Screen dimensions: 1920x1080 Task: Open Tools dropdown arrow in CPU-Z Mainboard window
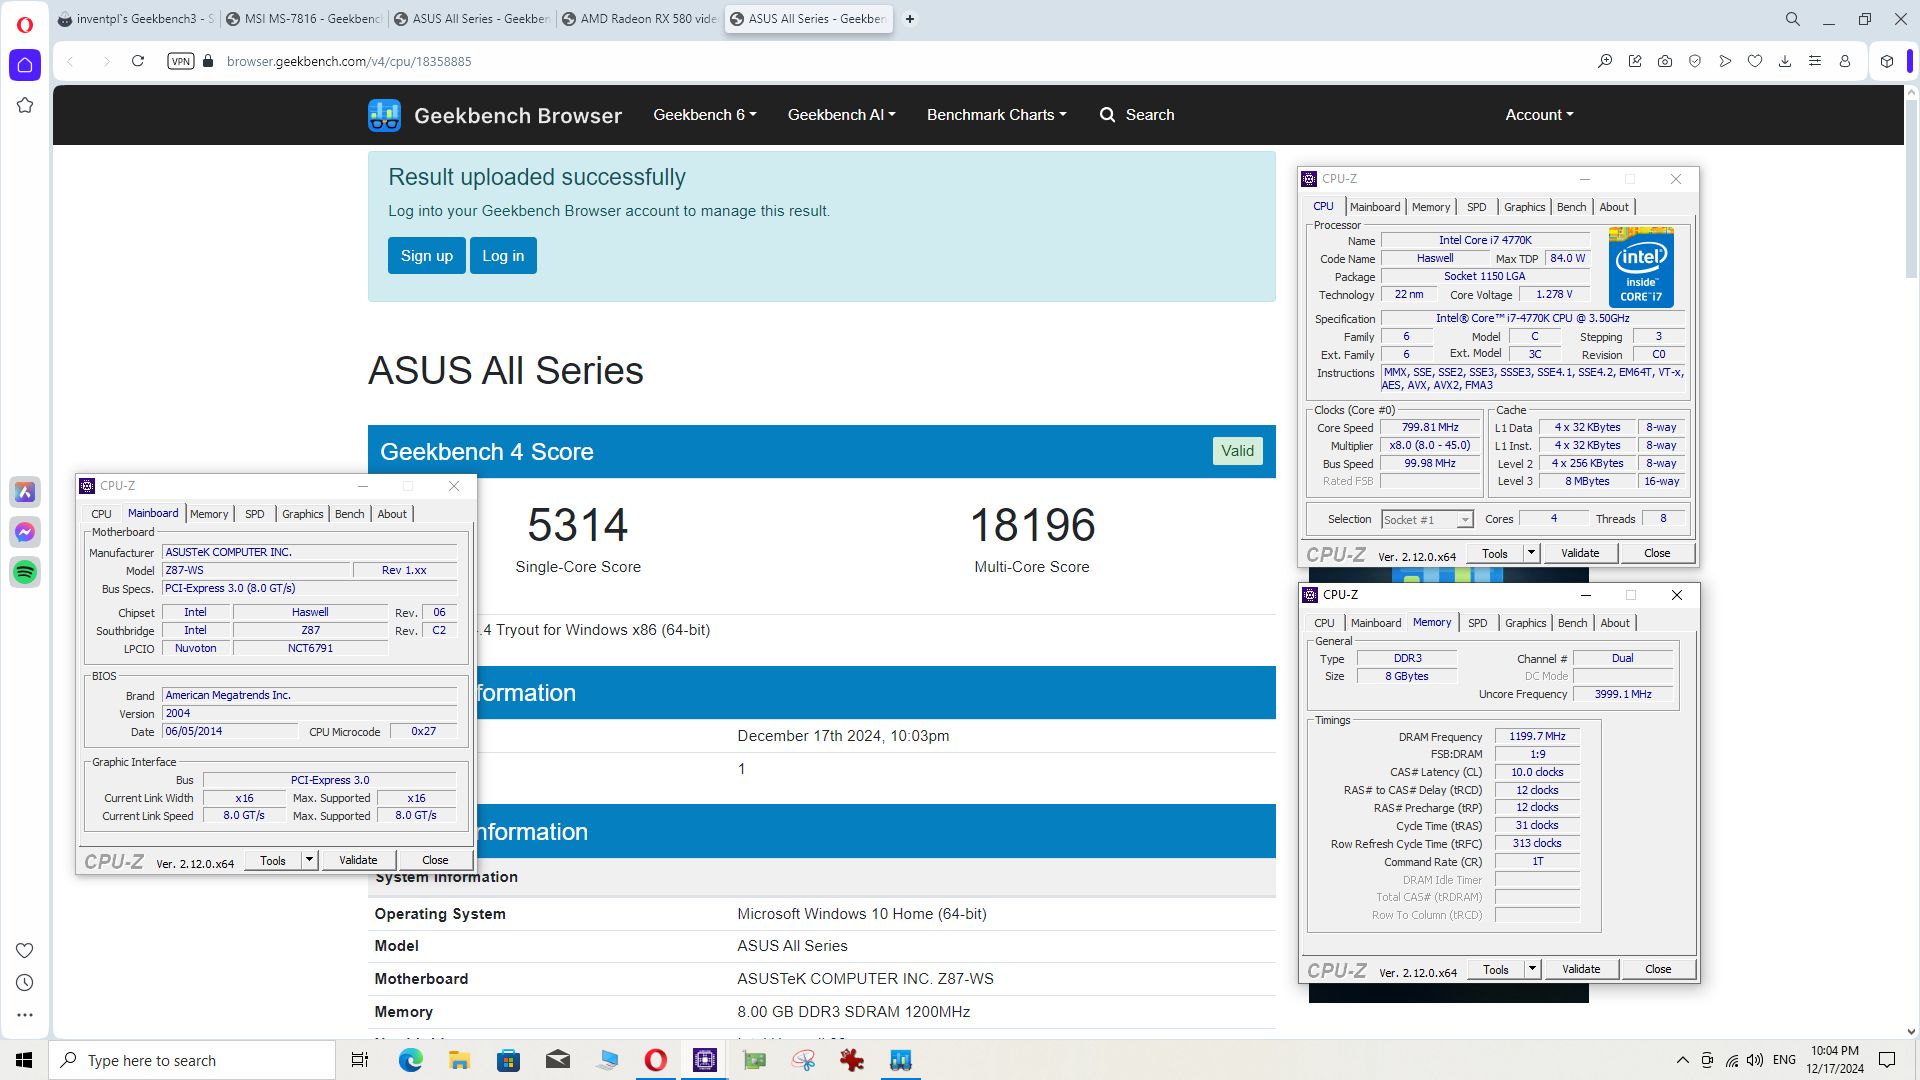309,860
